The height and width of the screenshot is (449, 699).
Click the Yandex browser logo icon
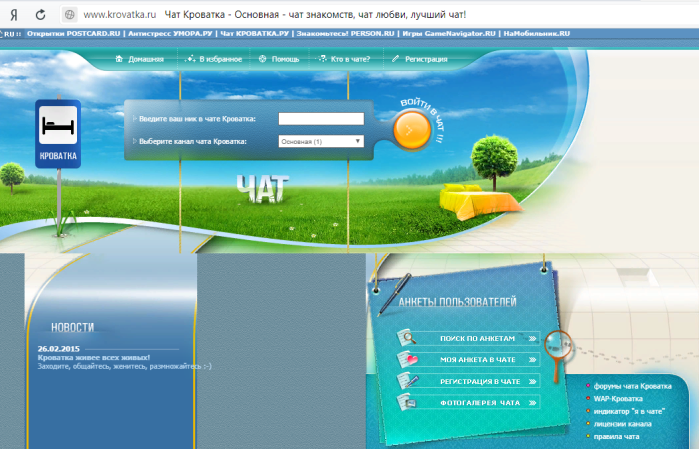pos(14,15)
